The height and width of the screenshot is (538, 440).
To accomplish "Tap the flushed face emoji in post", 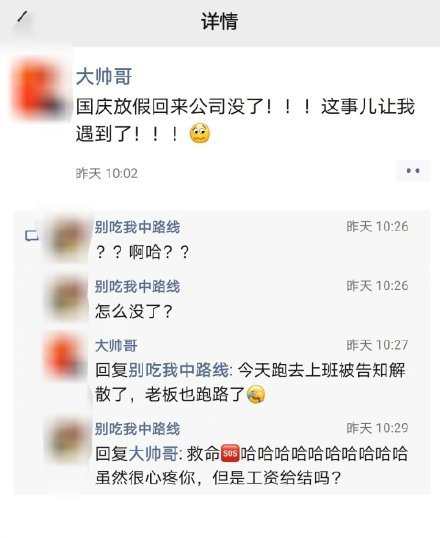I will (200, 133).
